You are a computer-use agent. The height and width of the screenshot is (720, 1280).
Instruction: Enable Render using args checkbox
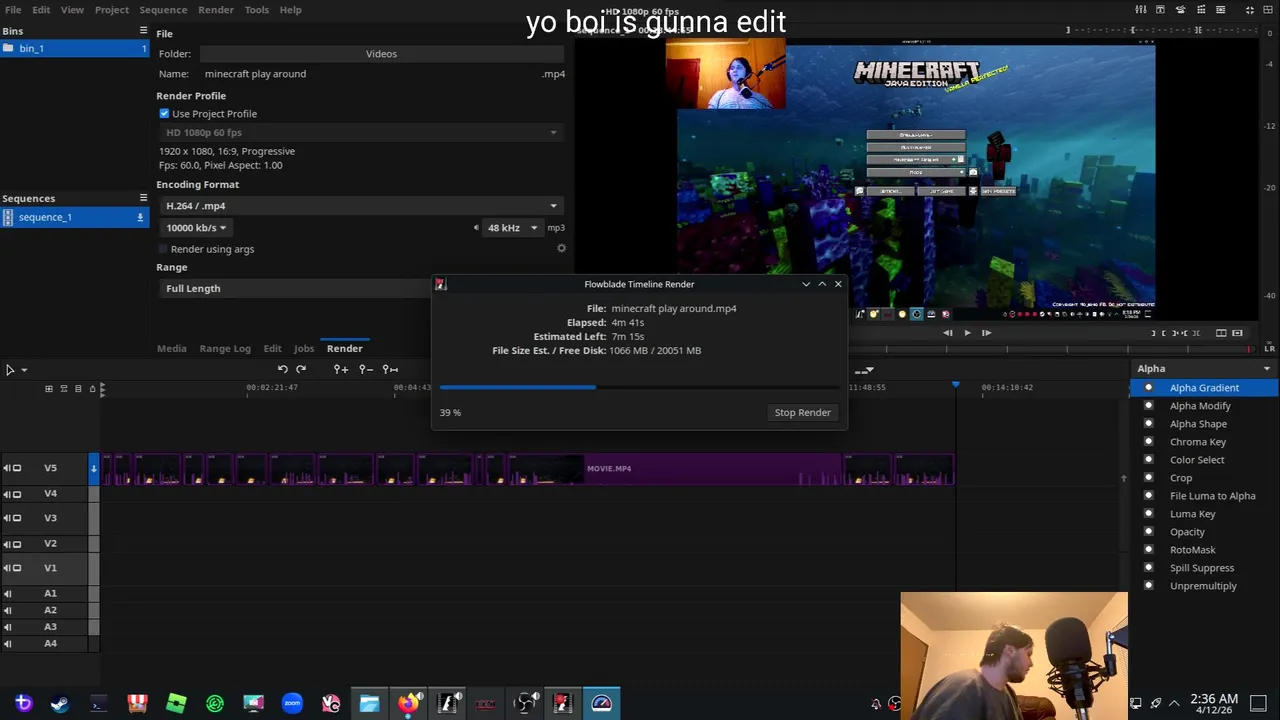163,249
